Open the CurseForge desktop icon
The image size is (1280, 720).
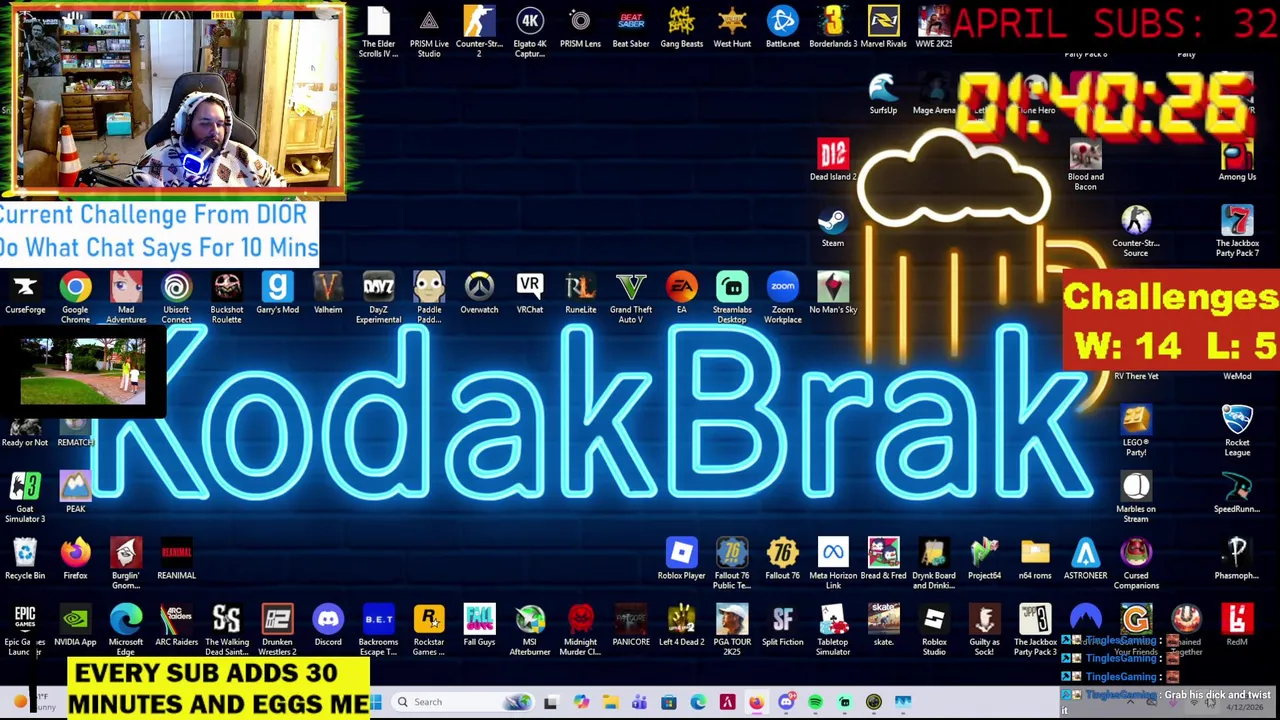[x=25, y=294]
